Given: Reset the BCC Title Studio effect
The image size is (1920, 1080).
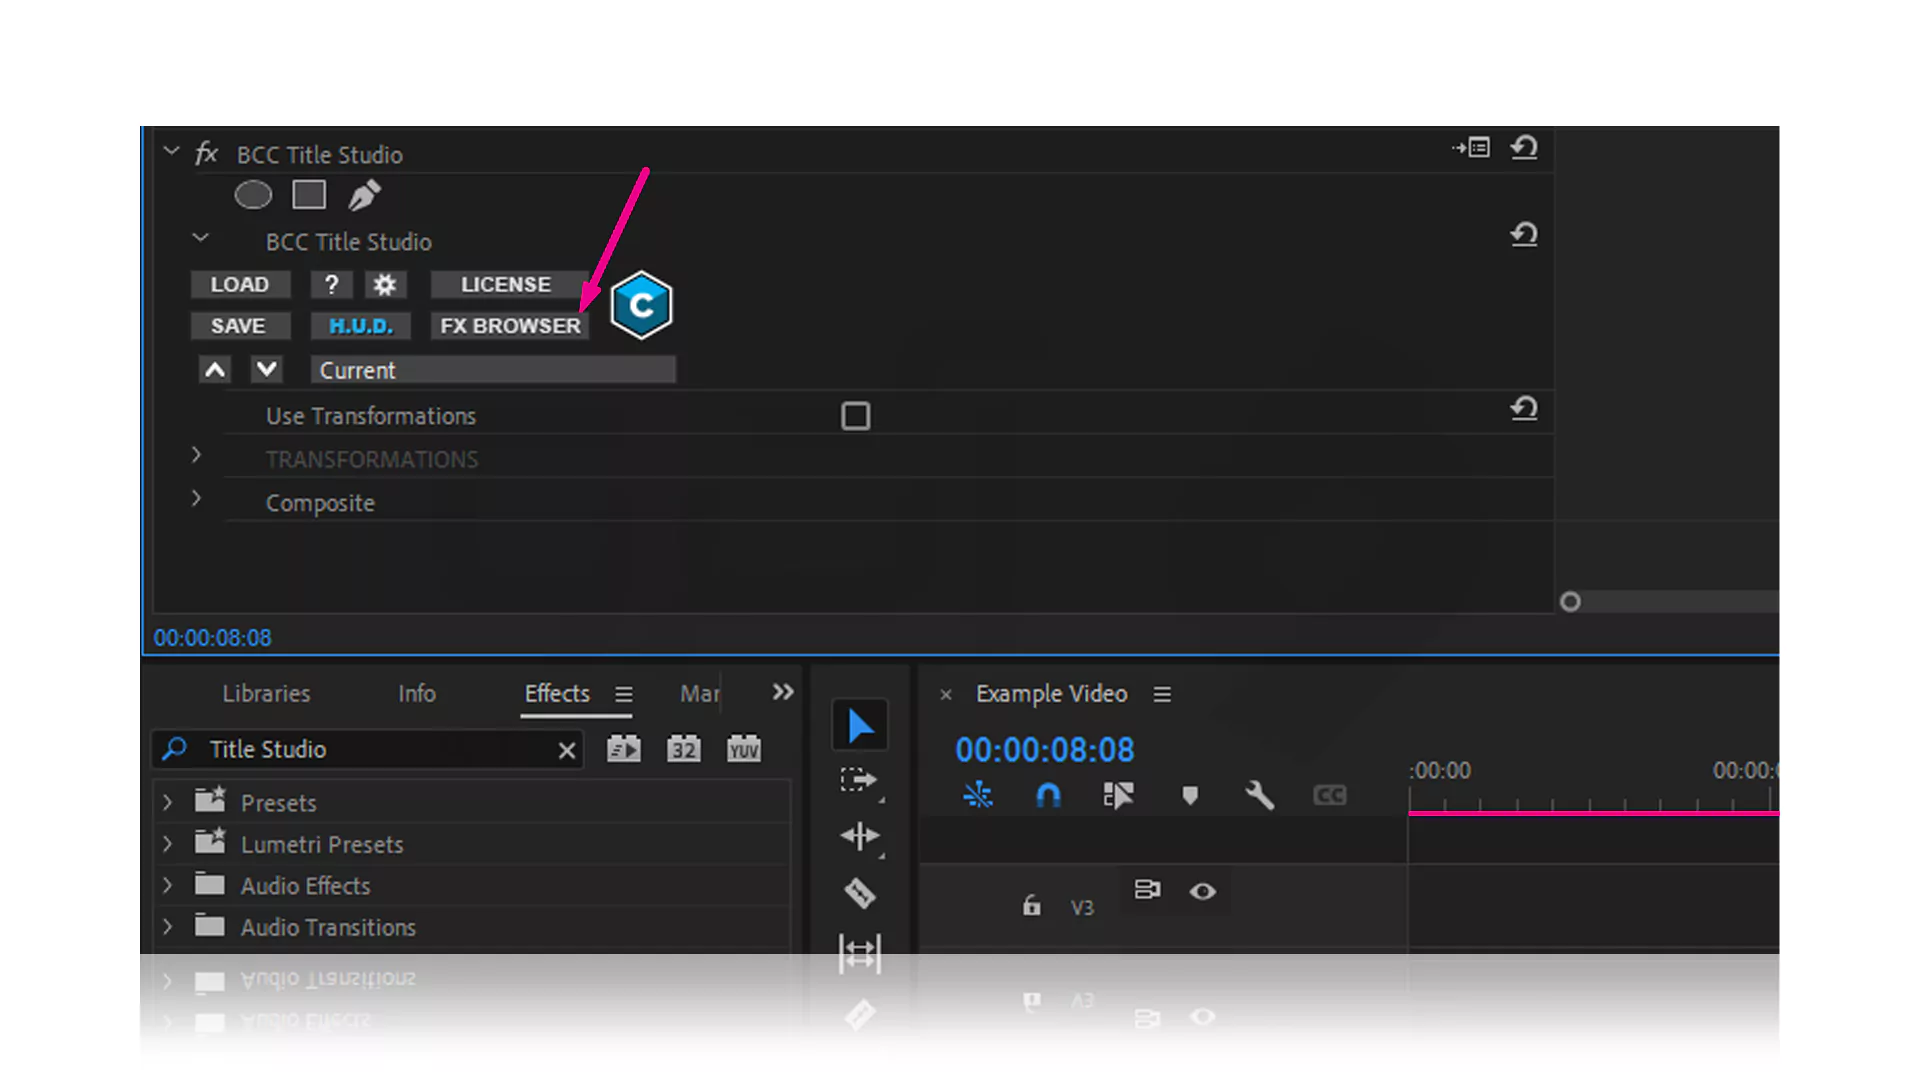Looking at the screenshot, I should [1524, 148].
